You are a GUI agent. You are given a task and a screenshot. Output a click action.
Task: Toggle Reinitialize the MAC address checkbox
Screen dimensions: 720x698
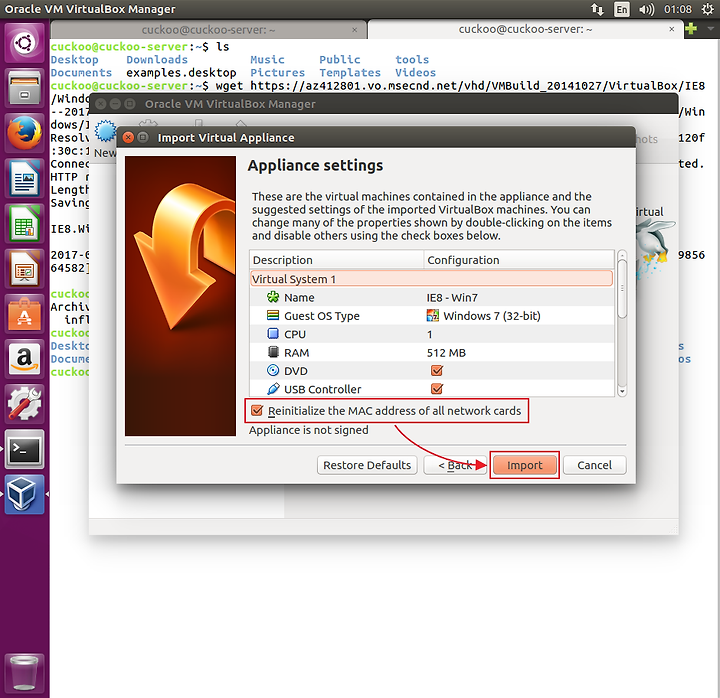pos(257,411)
